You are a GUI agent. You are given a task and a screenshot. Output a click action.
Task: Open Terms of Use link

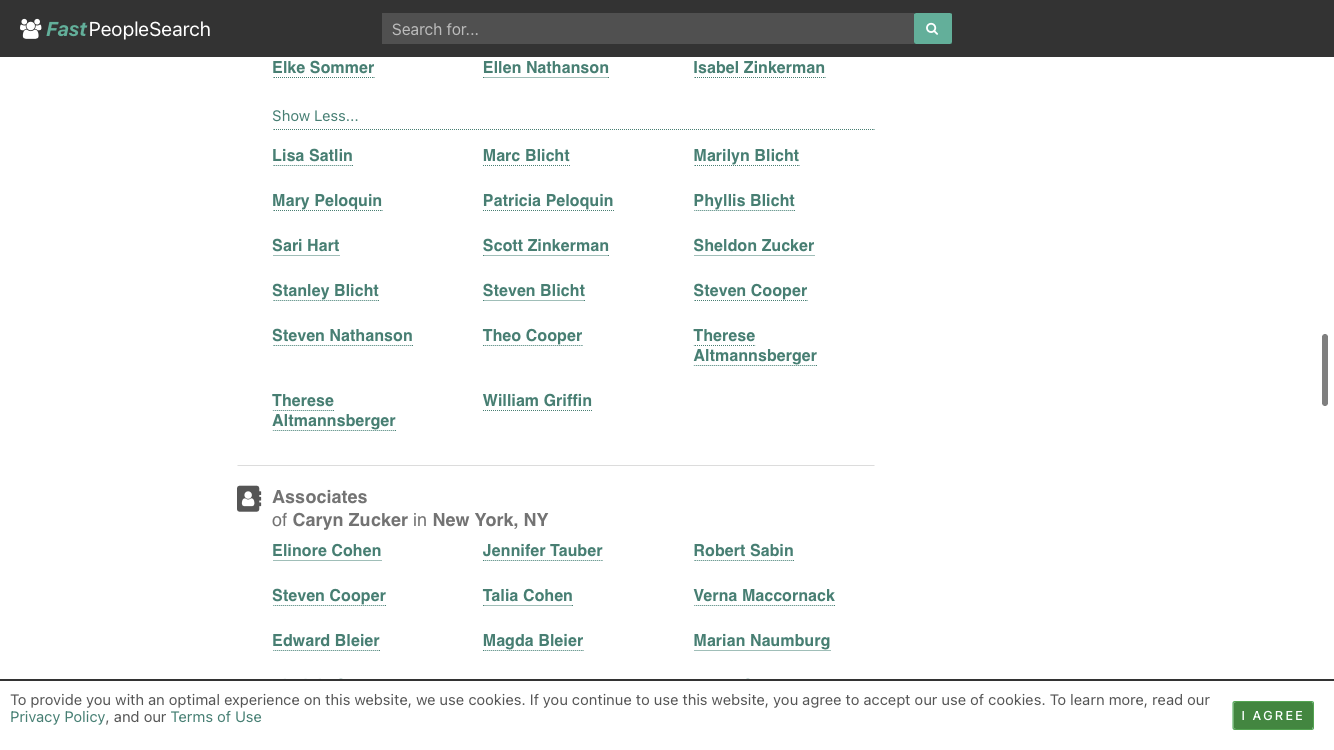(216, 717)
